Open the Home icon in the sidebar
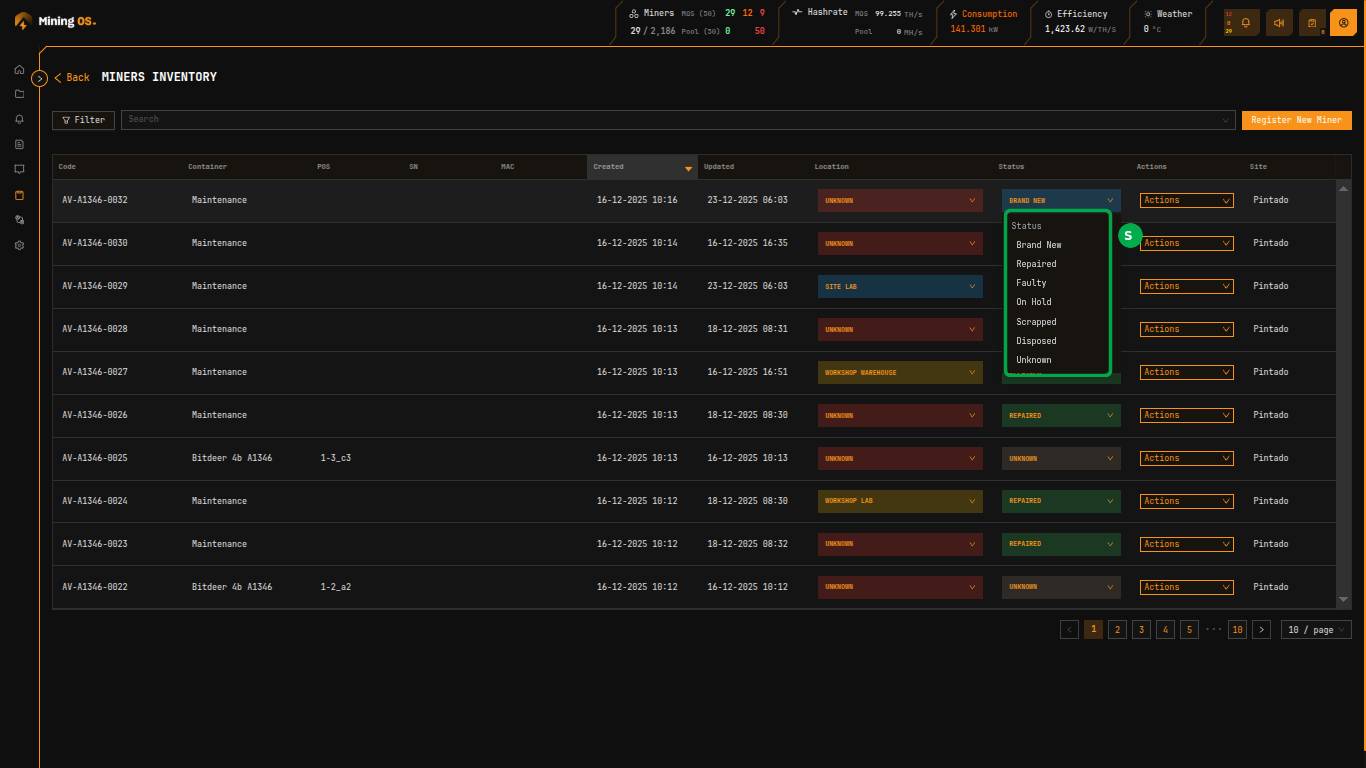Screen dimensions: 1366x768 [x=18, y=69]
